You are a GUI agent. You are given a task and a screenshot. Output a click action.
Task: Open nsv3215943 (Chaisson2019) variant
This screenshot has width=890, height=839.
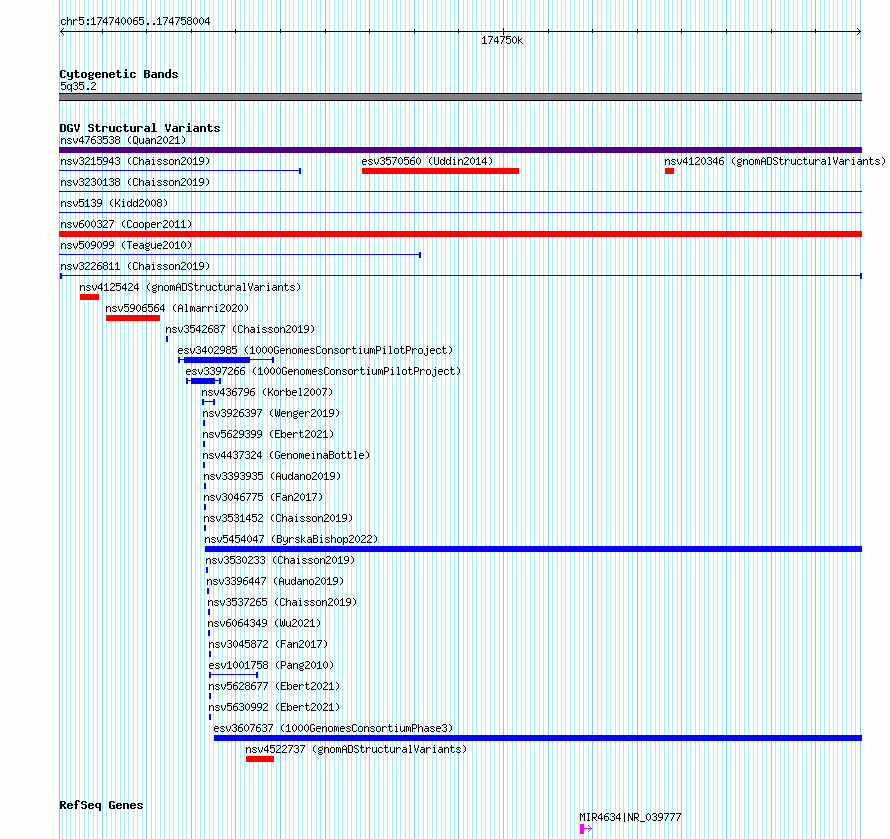[x=135, y=161]
